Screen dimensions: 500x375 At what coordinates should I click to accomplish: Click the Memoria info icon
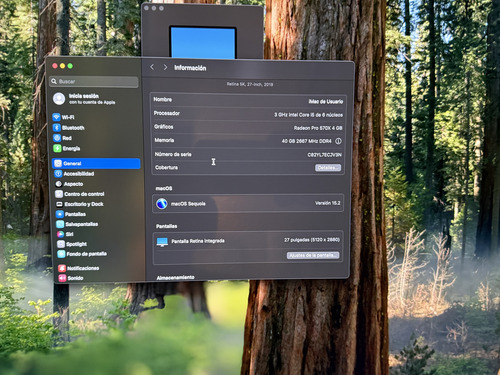coord(338,141)
